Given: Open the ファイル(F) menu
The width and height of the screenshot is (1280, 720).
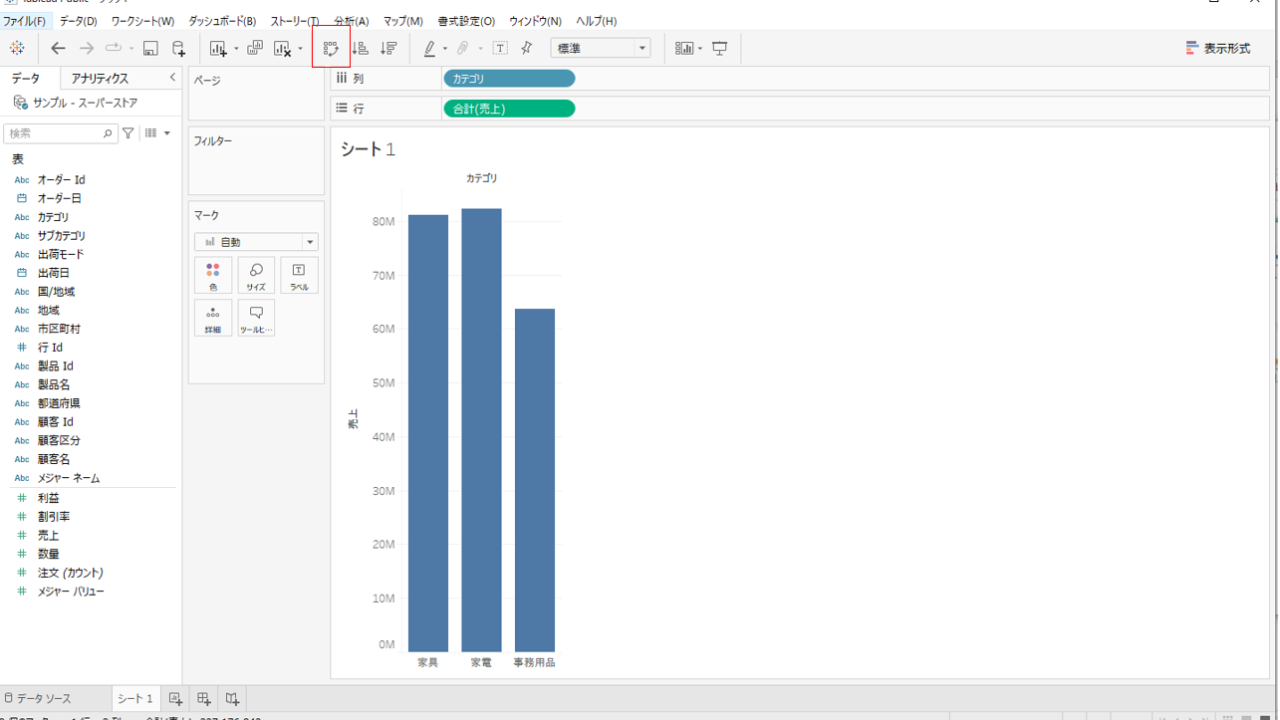Looking at the screenshot, I should 25,21.
